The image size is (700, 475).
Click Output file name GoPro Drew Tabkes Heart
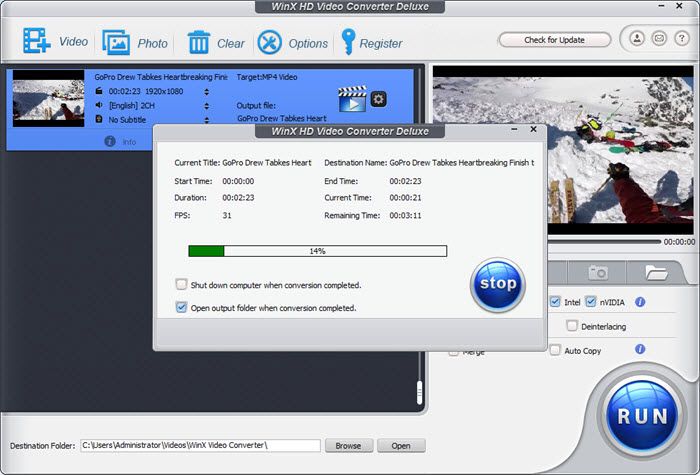coord(282,118)
